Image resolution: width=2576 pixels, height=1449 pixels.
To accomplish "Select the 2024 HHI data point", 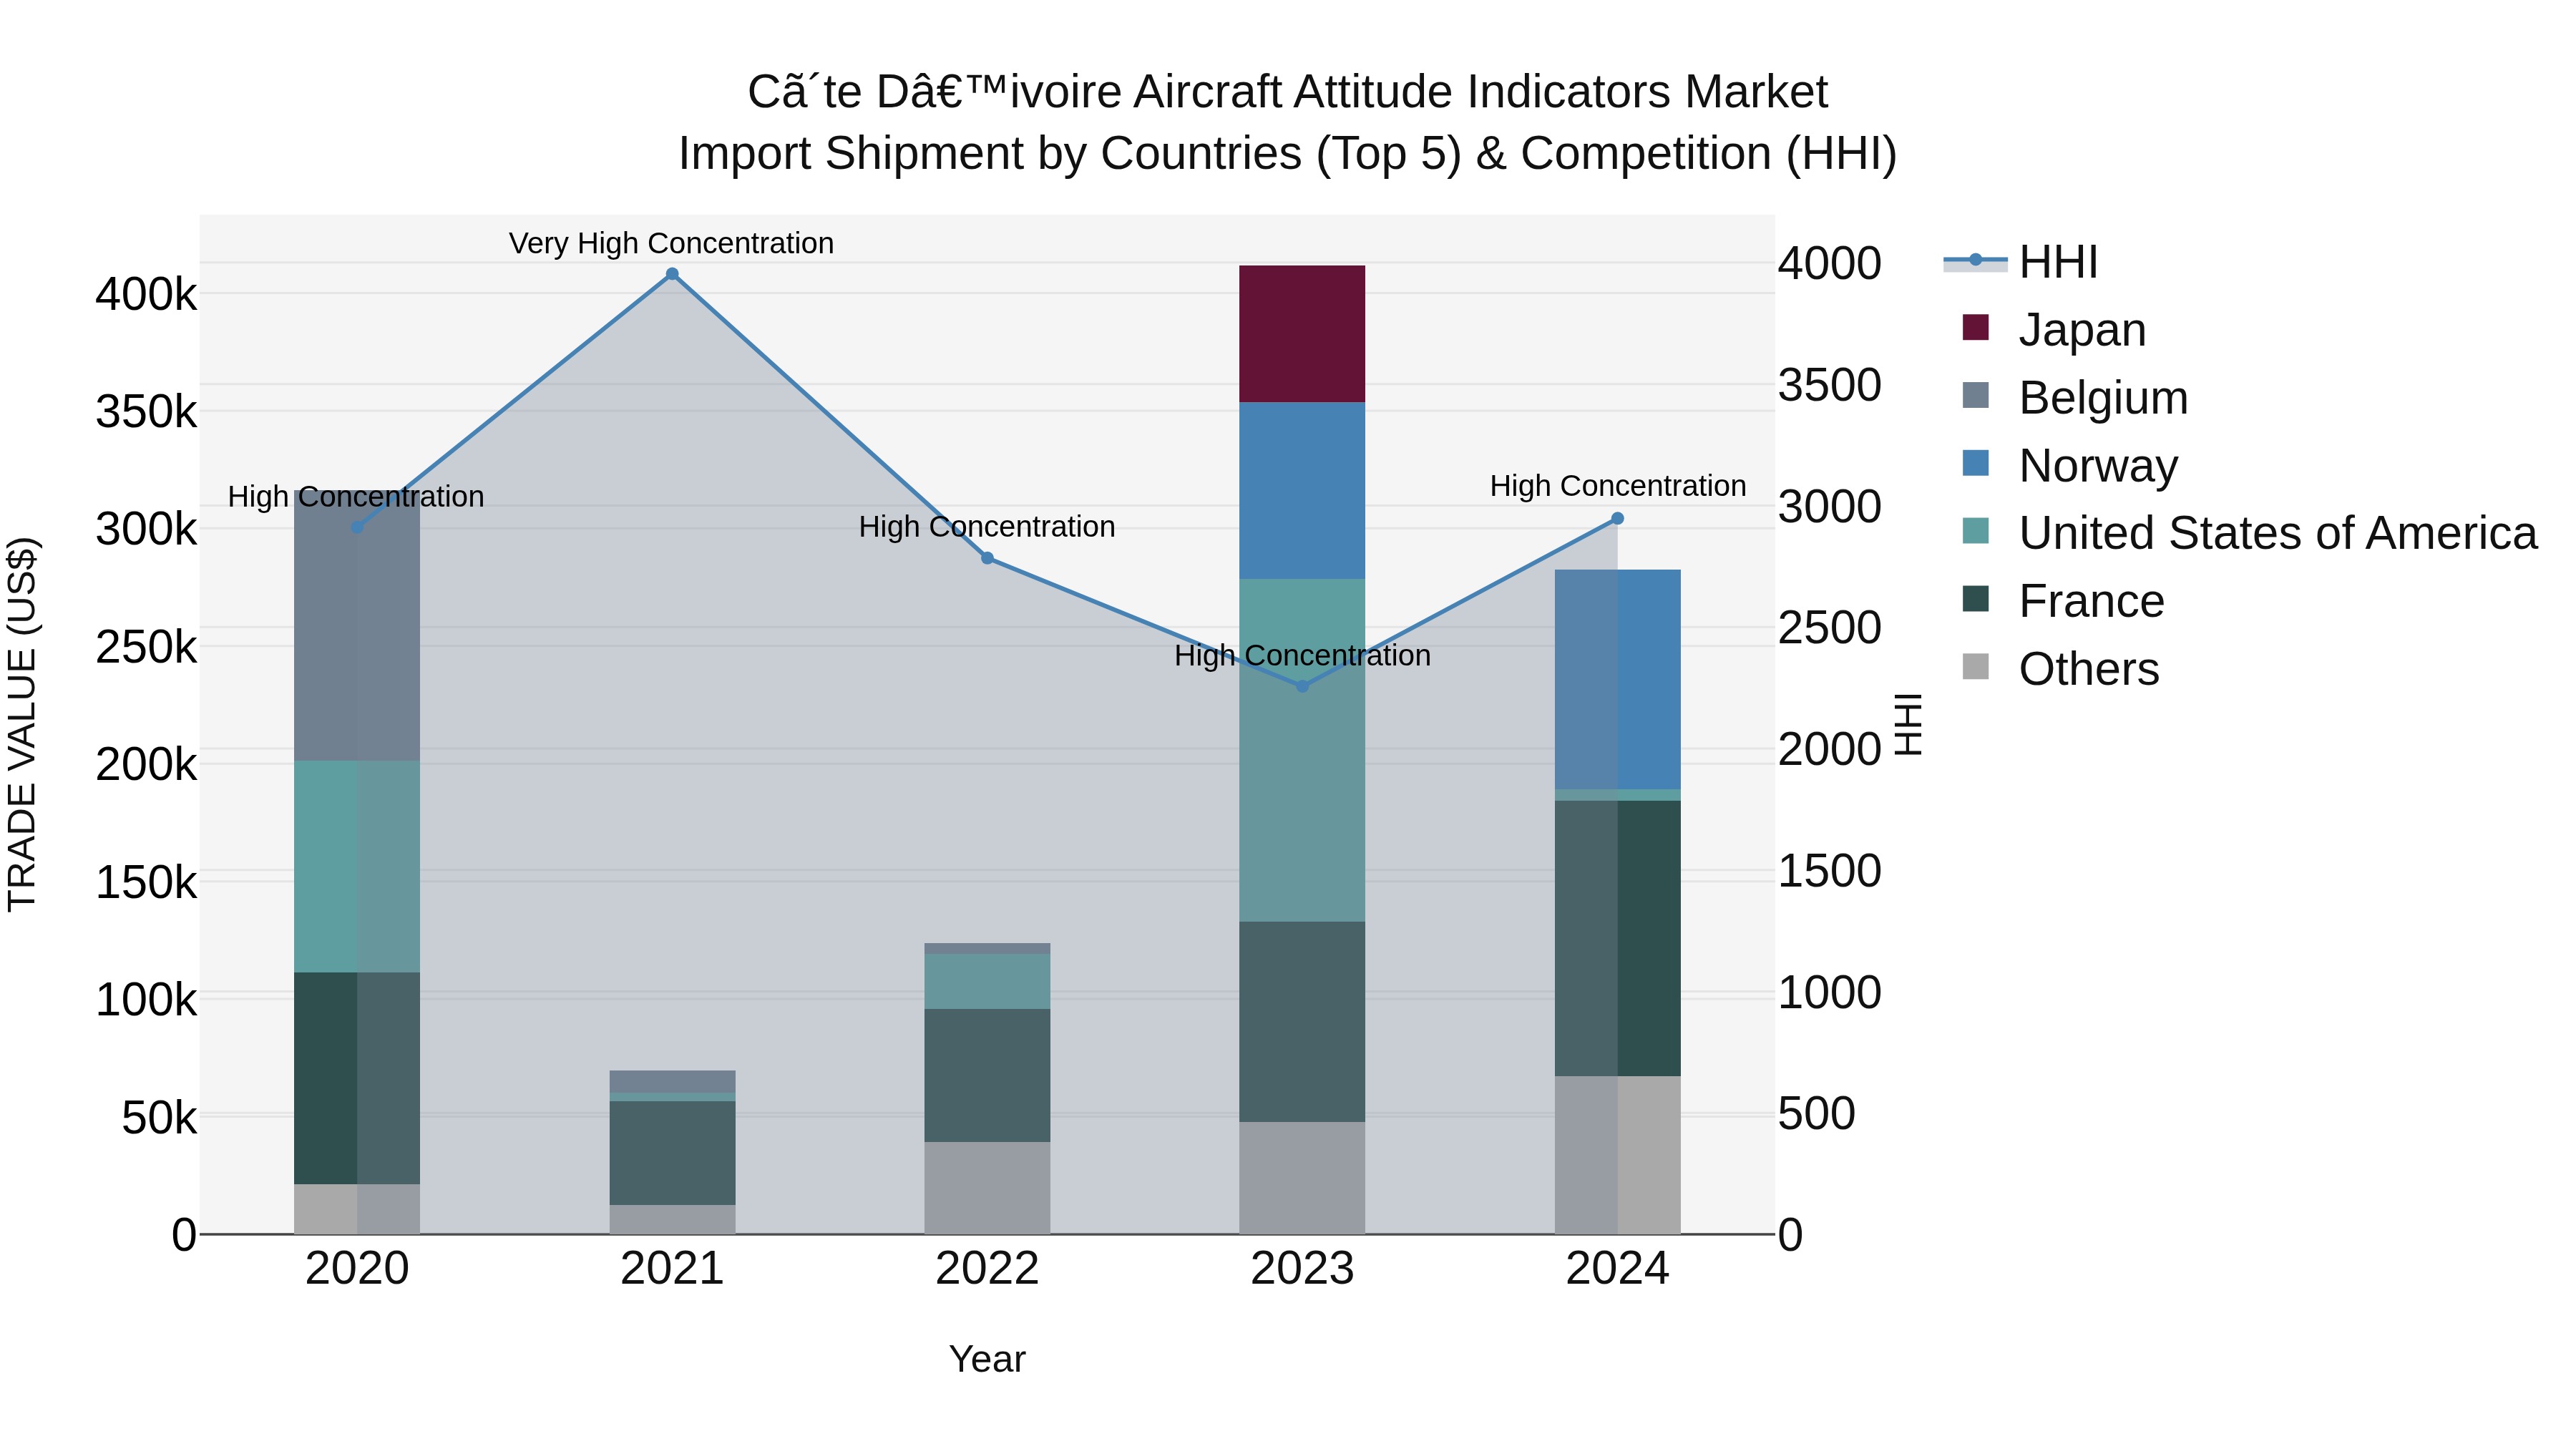I will click(1617, 518).
